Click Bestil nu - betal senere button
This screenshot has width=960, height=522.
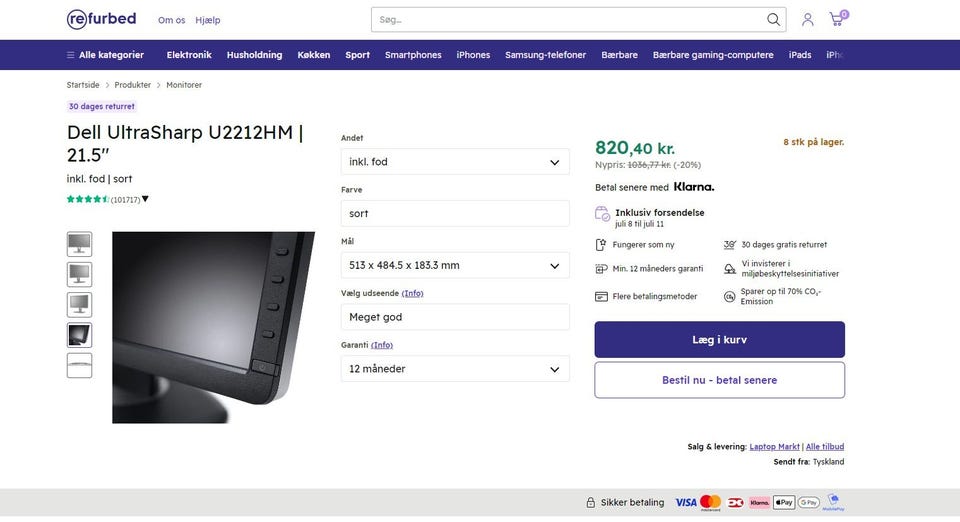point(719,380)
